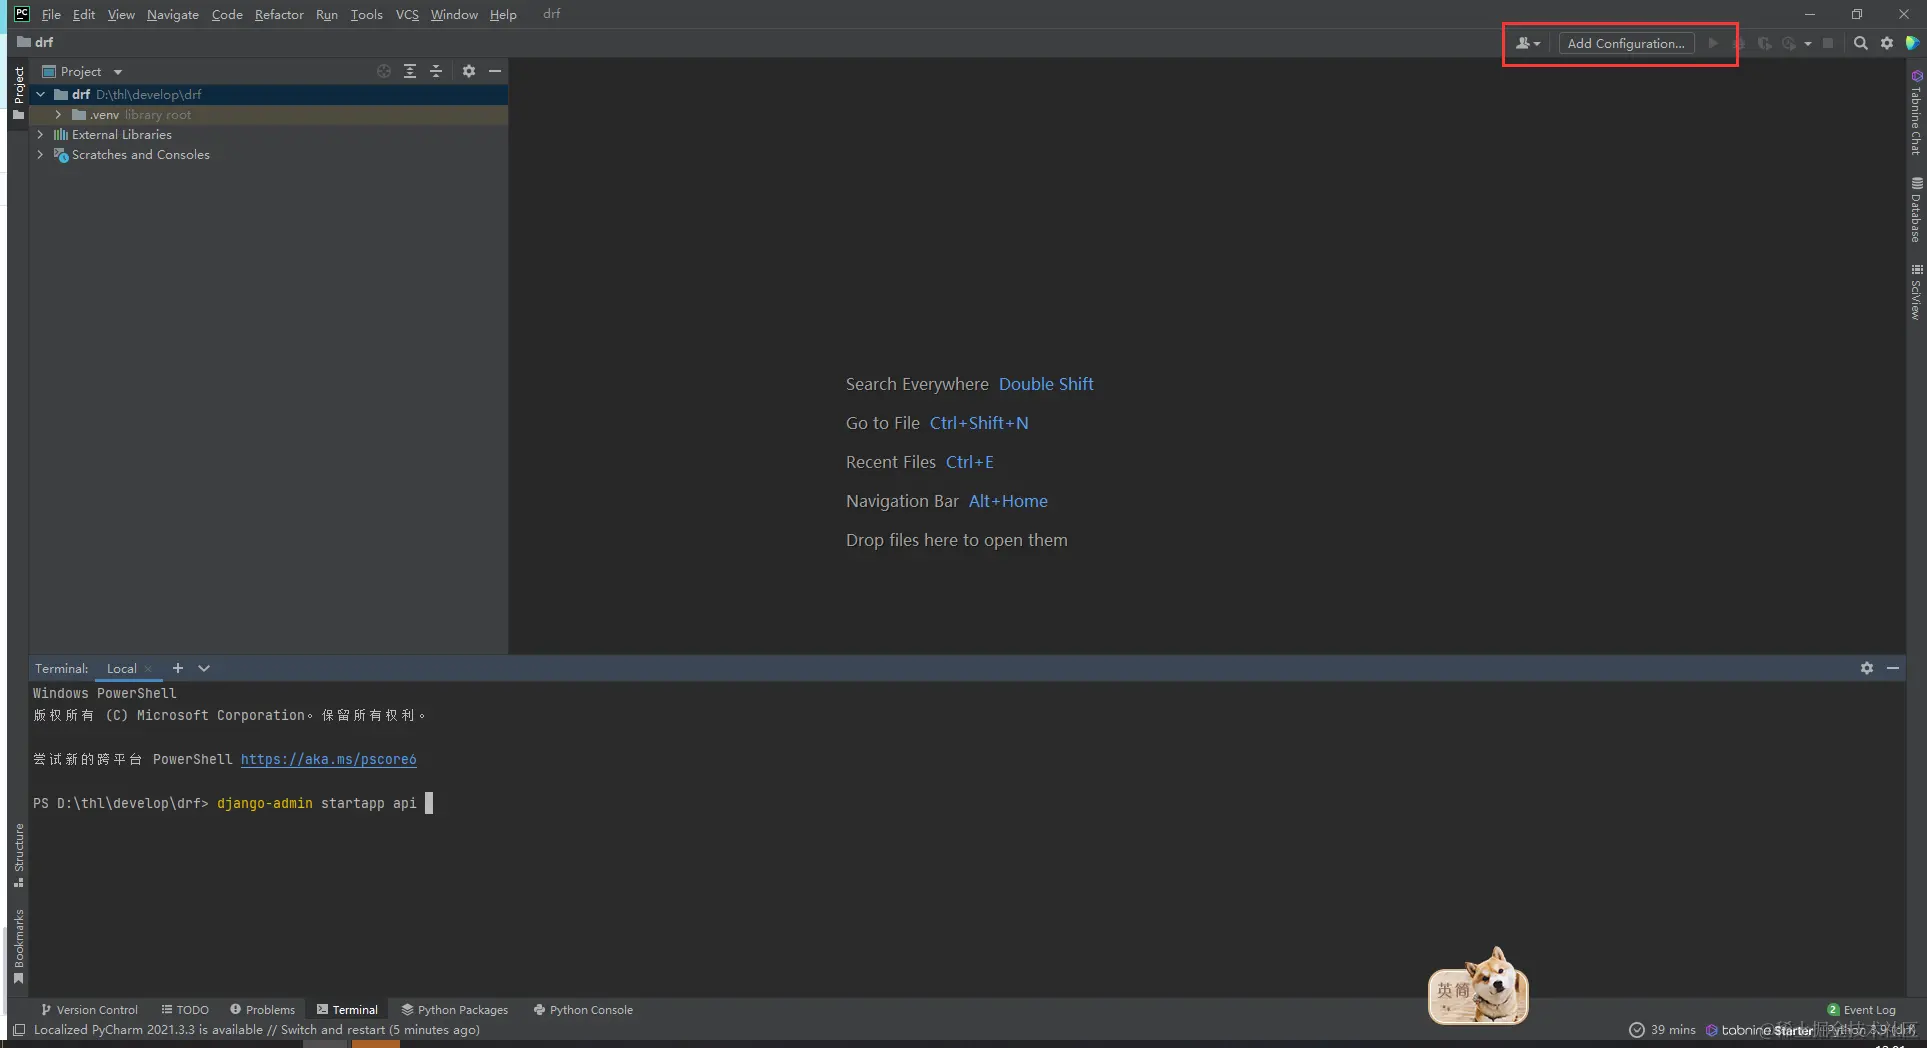The width and height of the screenshot is (1927, 1048).
Task: Open the Bookmarks sidebar panel
Action: point(18,946)
